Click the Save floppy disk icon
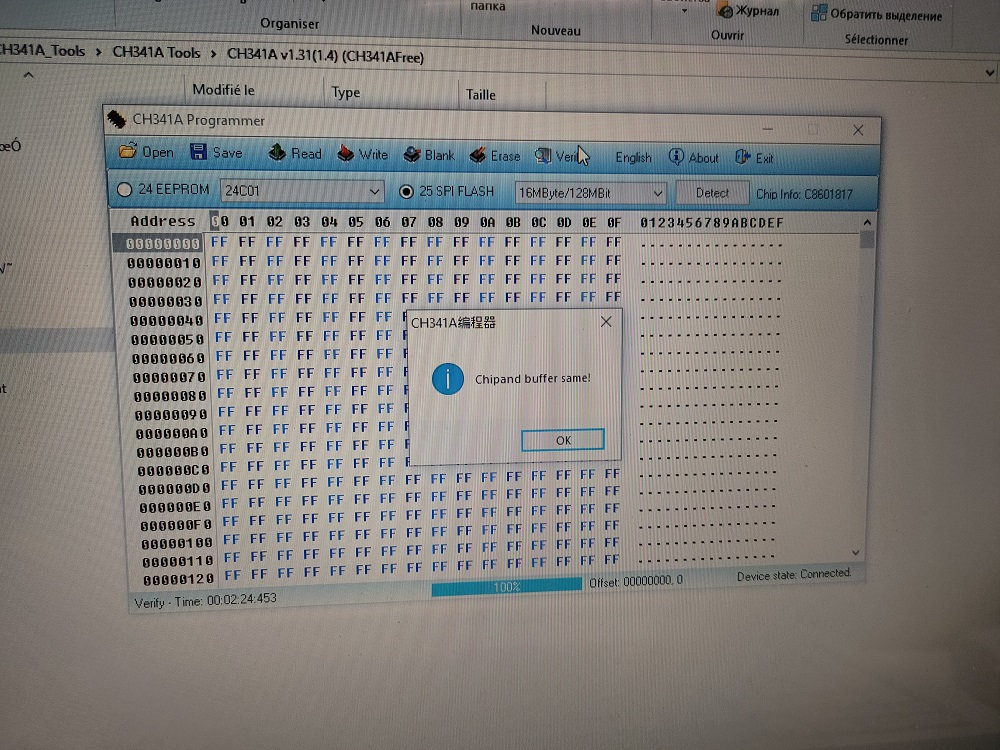This screenshot has height=750, width=1000. point(198,152)
